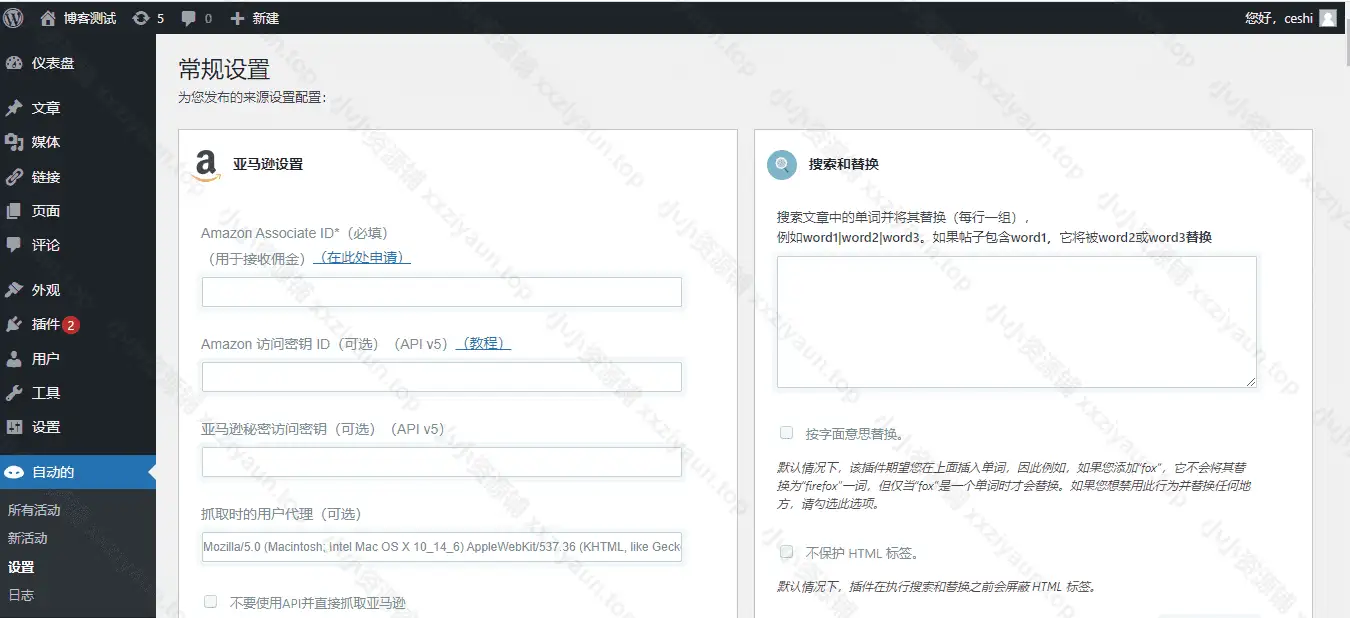Check the 不保护 HTML 标签 option
Screen dimensions: 1350x618
787,552
